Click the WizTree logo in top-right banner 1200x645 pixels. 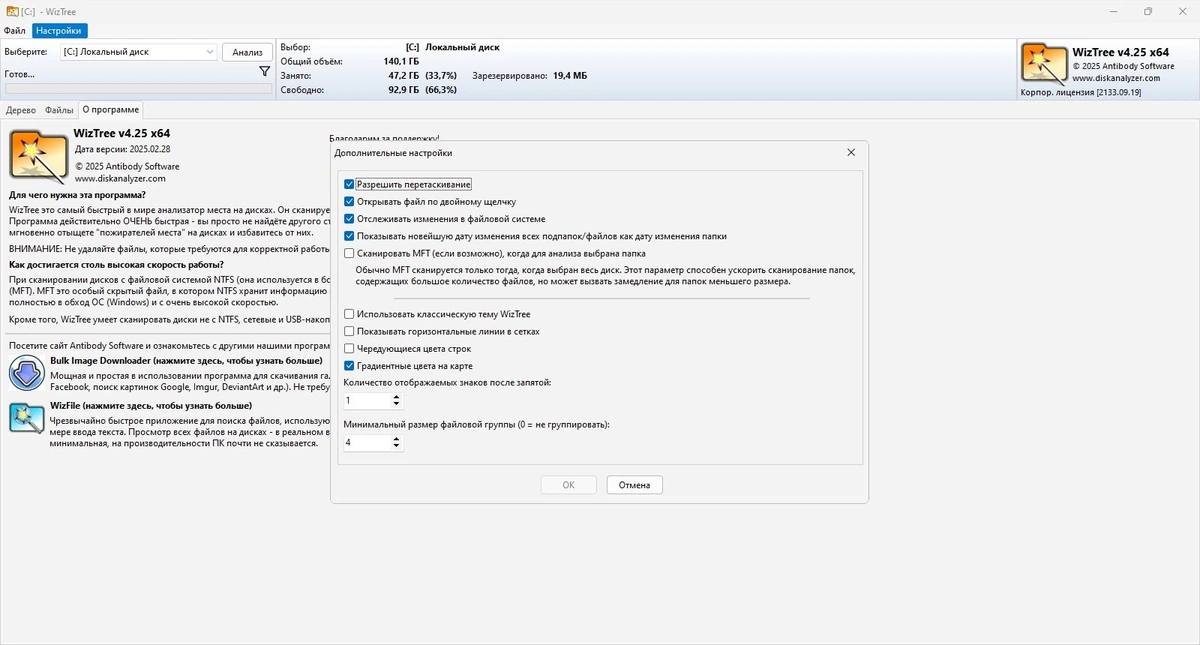1044,63
